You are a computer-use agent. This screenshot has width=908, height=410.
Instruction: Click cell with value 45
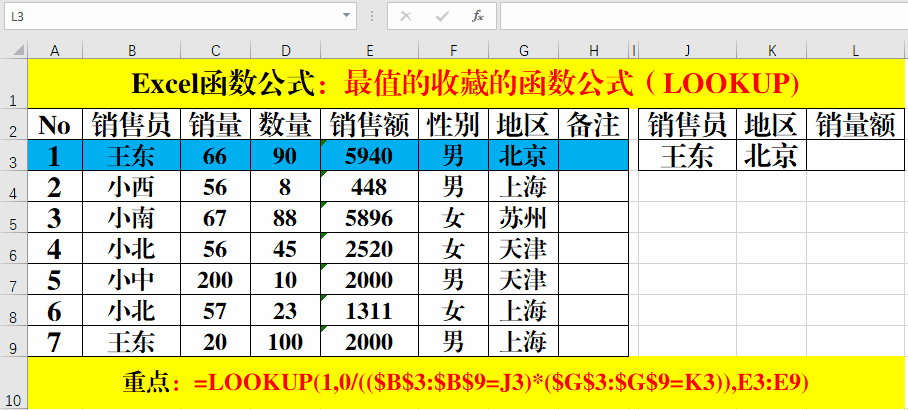click(x=285, y=248)
